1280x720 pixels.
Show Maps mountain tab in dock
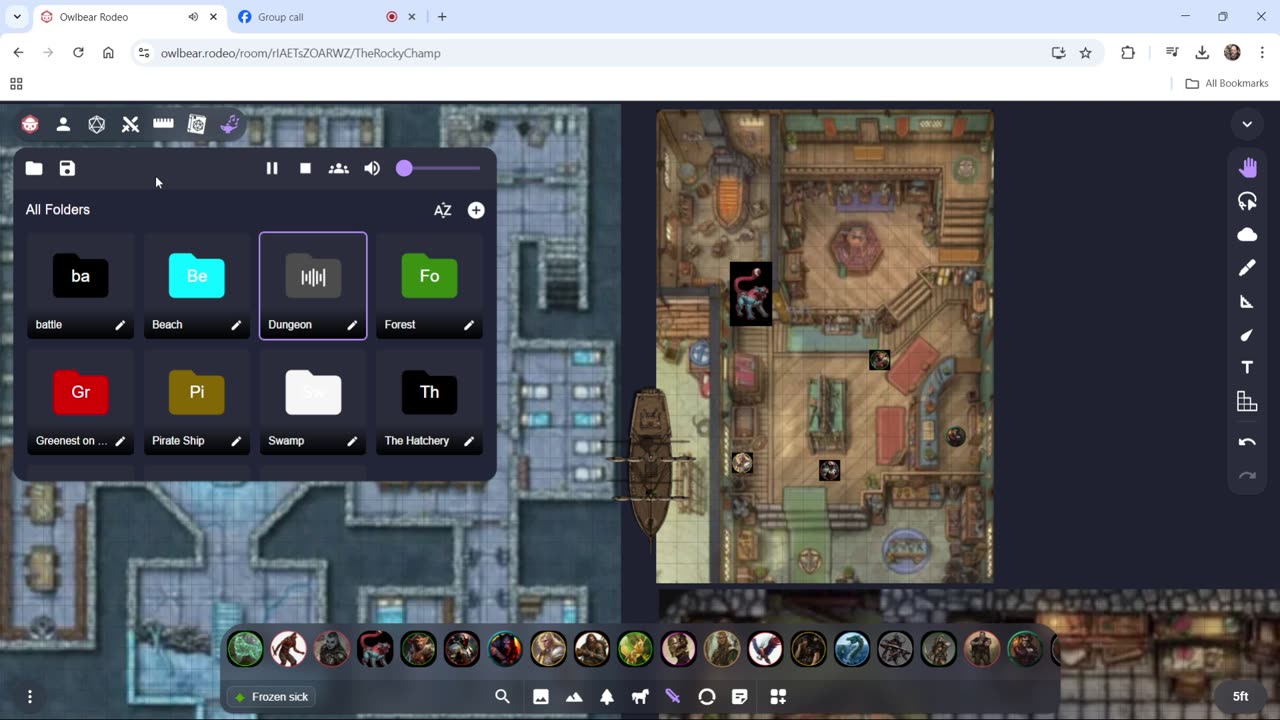(x=574, y=697)
